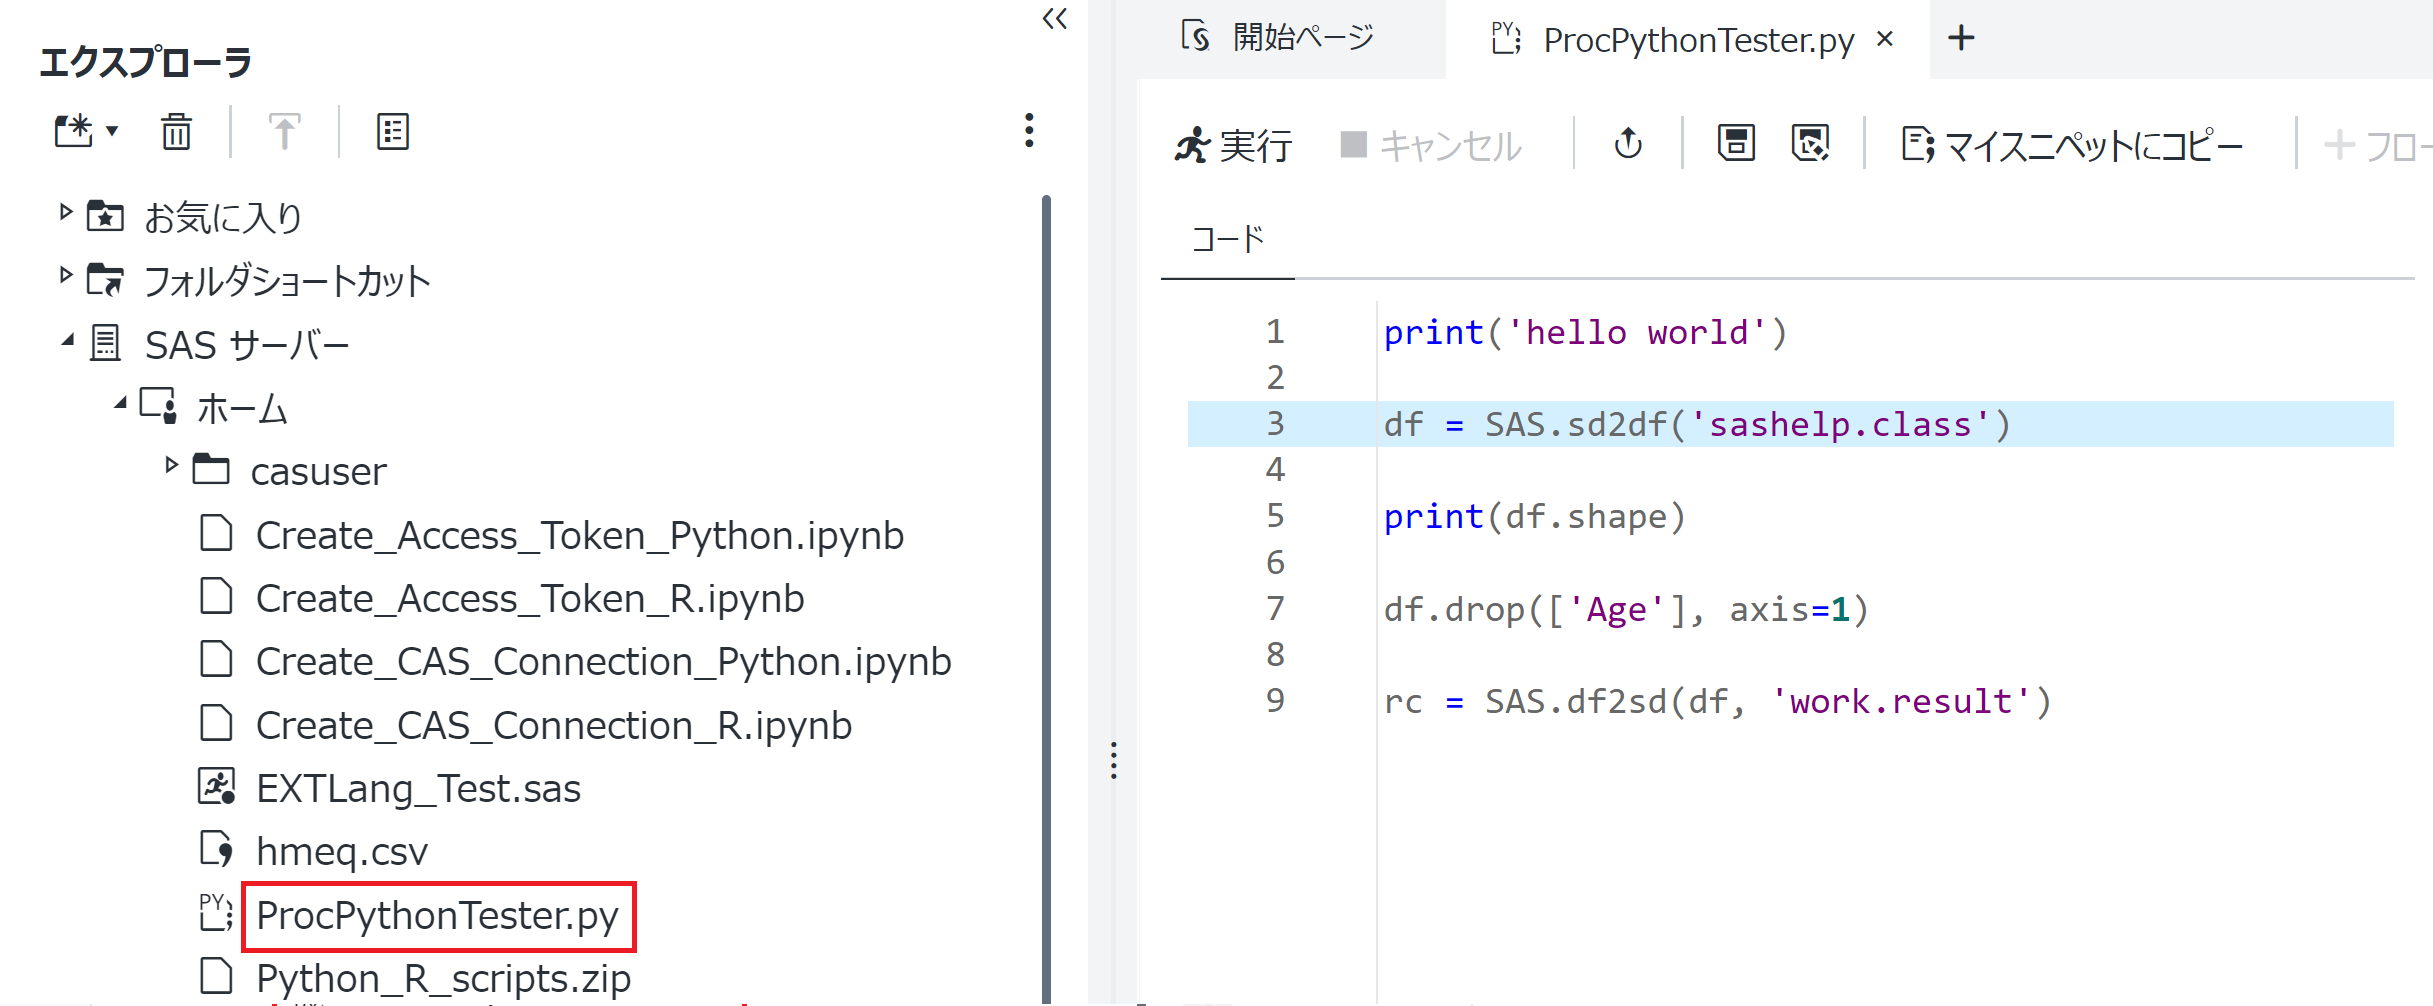Image resolution: width=2433 pixels, height=1006 pixels.
Task: Run the code with 実行
Action: (1233, 146)
